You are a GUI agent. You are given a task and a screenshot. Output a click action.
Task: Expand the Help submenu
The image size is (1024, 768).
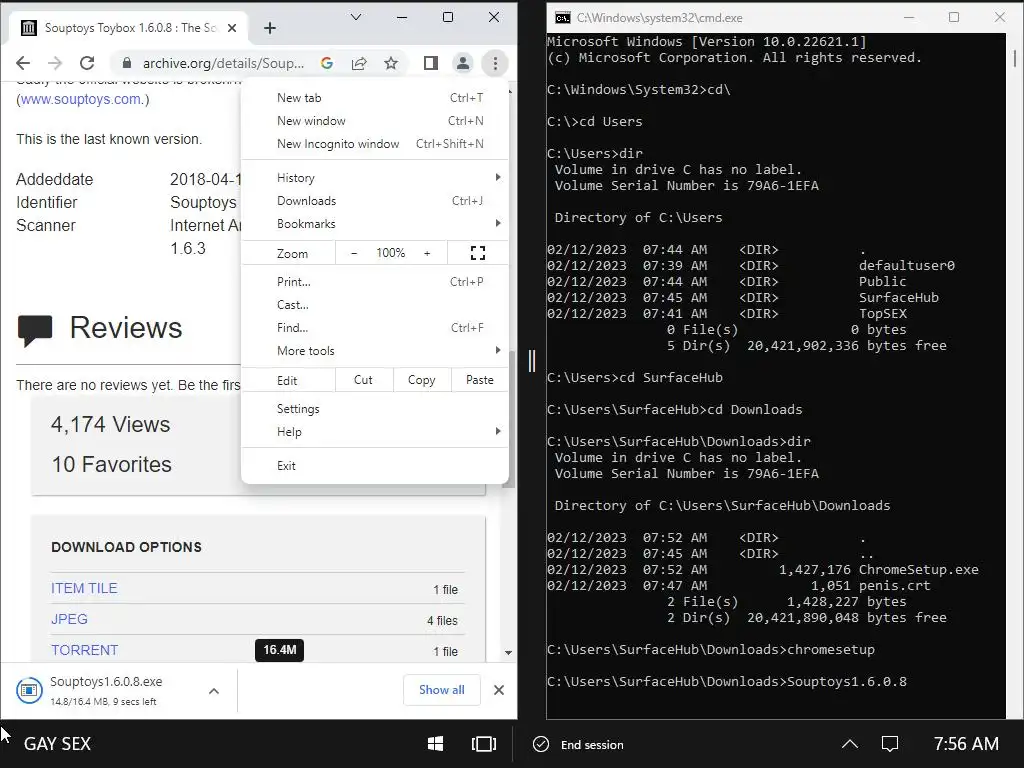tap(375, 431)
